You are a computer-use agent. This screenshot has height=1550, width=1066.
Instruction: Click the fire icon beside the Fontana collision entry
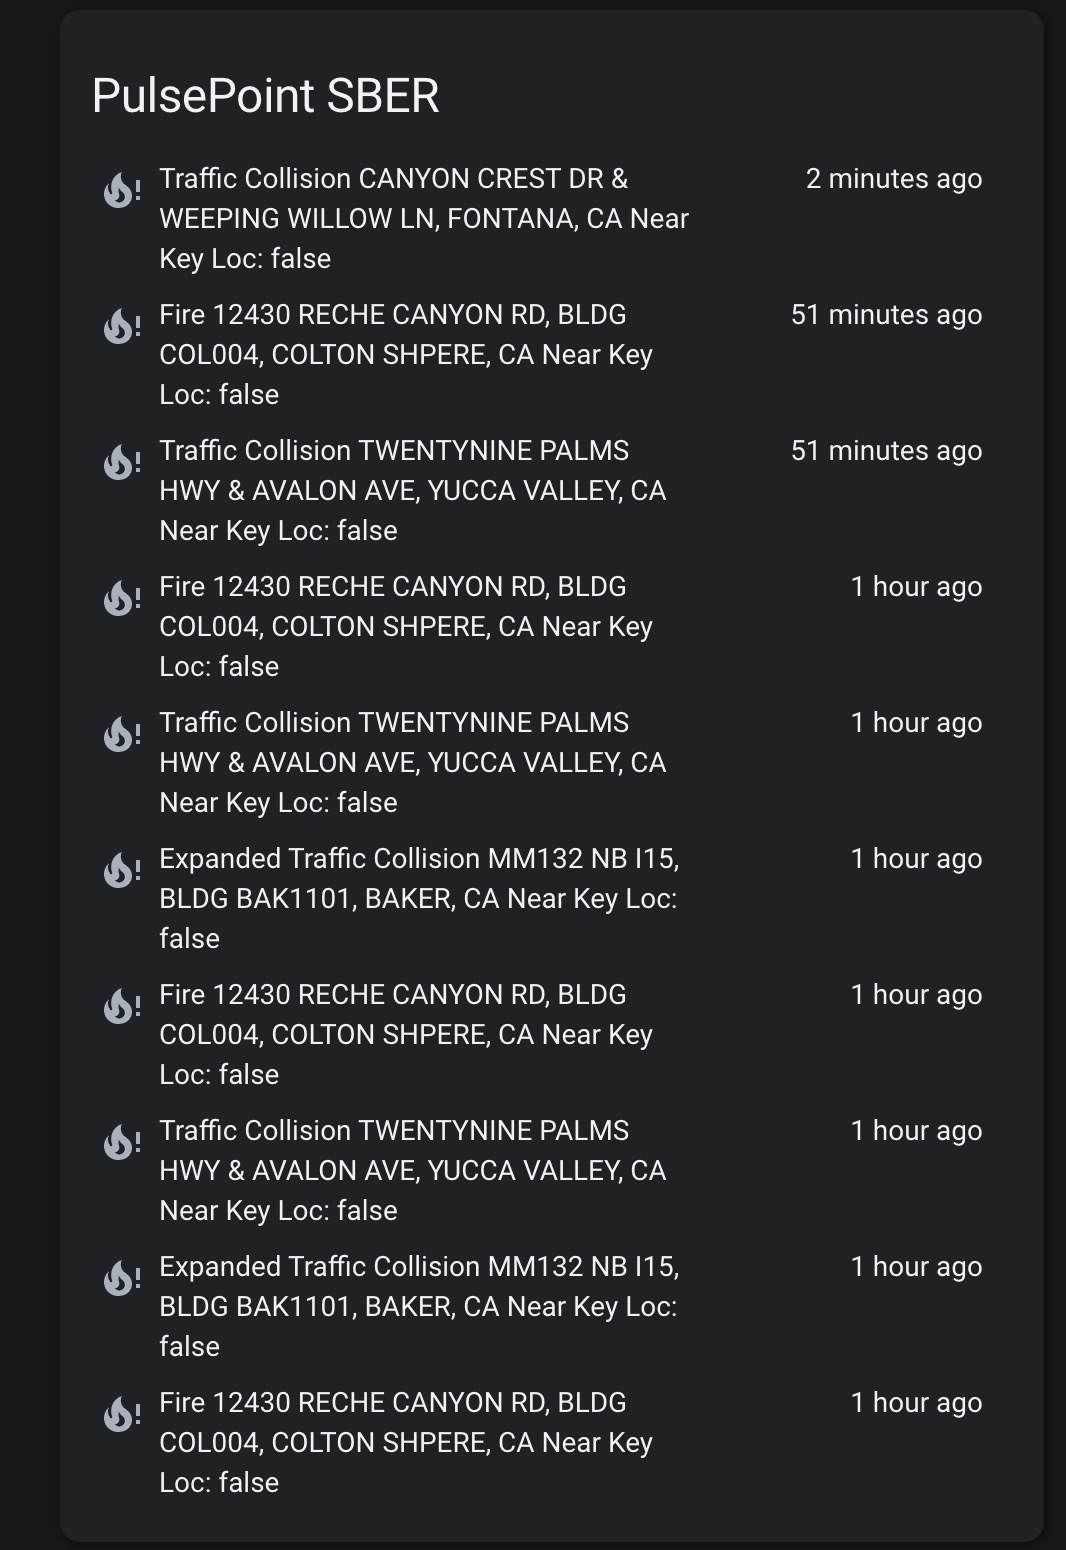pyautogui.click(x=121, y=189)
